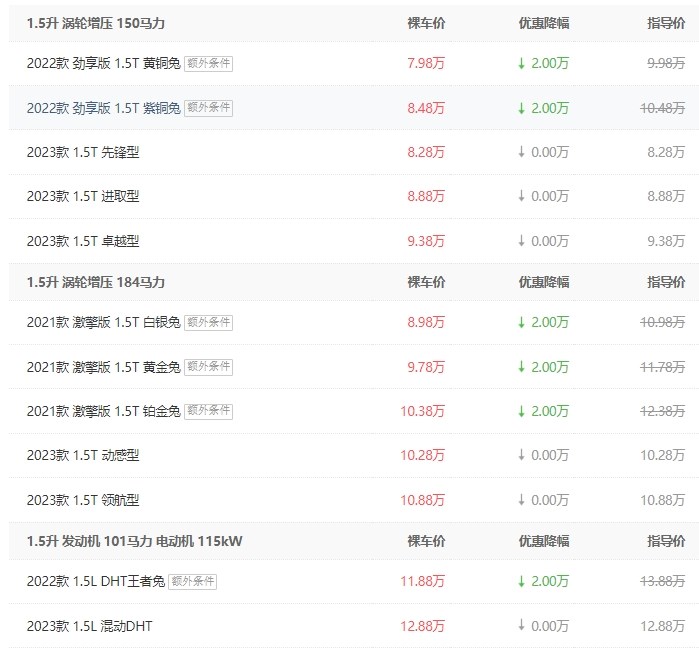Click the green 2.00万 discount for 黄铜兔
The height and width of the screenshot is (653, 699).
pyautogui.click(x=543, y=63)
